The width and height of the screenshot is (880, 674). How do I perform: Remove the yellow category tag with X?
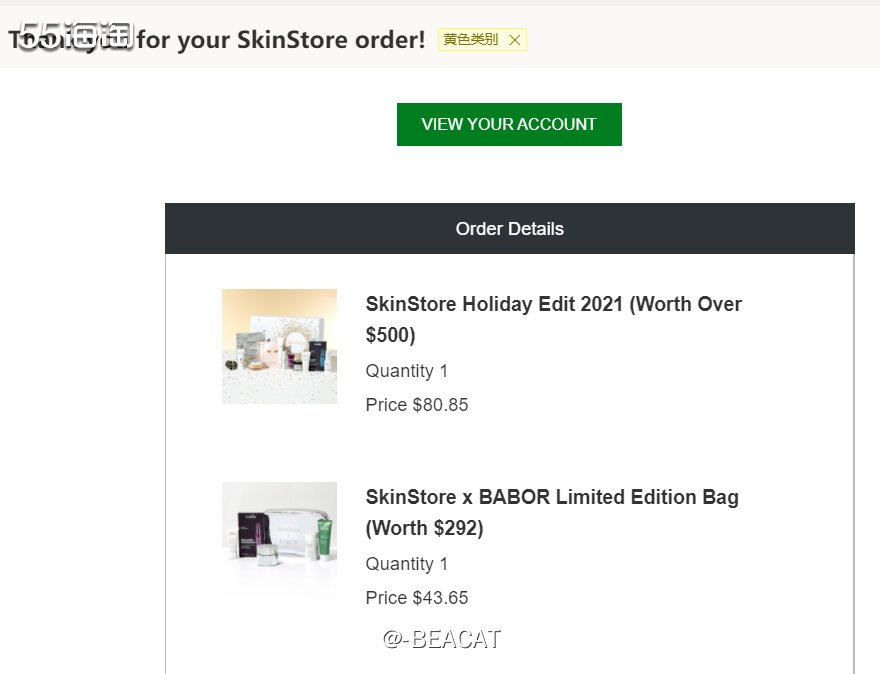(515, 40)
